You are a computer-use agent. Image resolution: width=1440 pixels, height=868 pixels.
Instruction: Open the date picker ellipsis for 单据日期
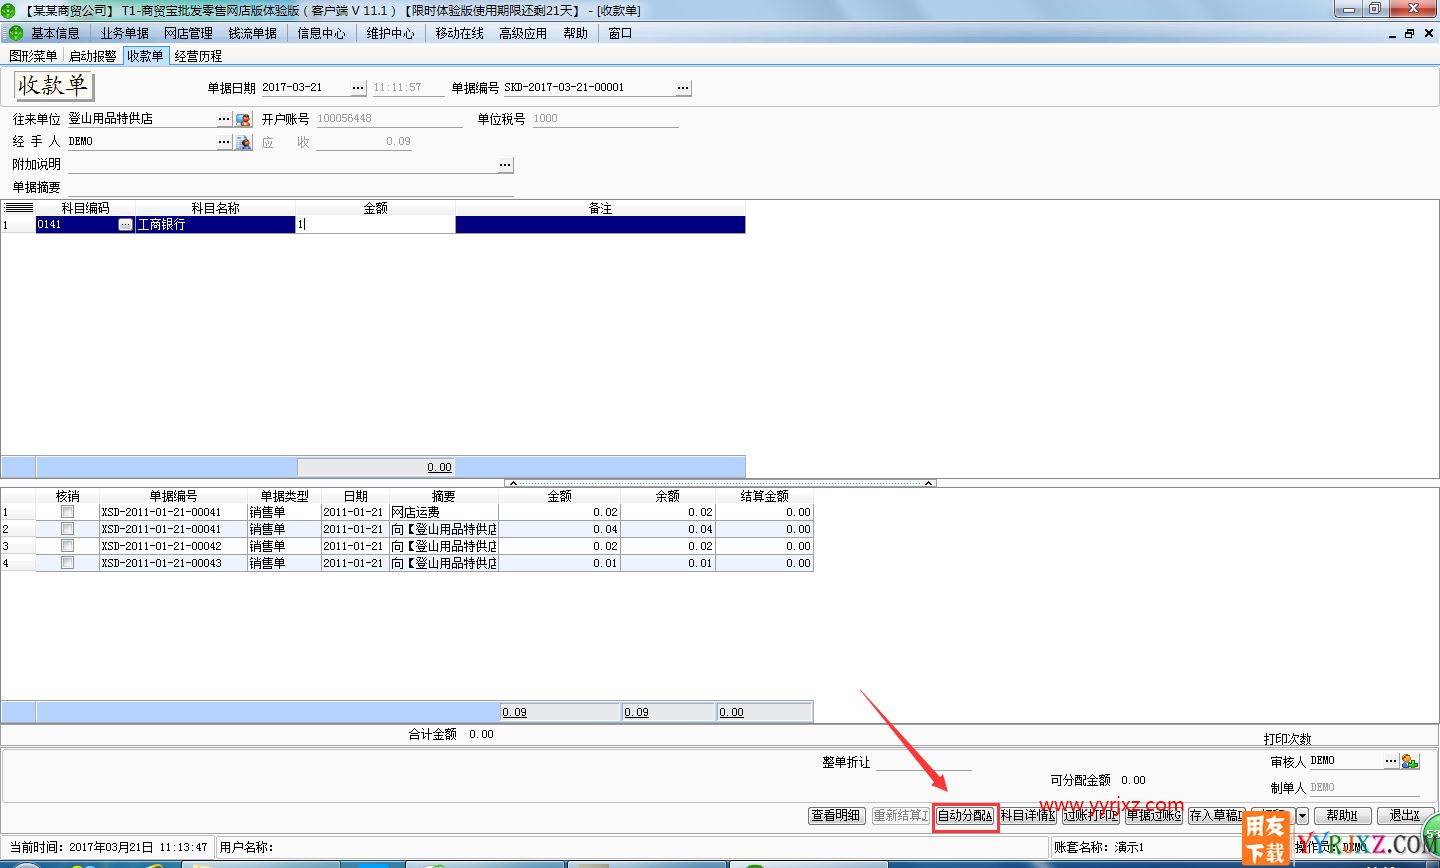[x=359, y=88]
